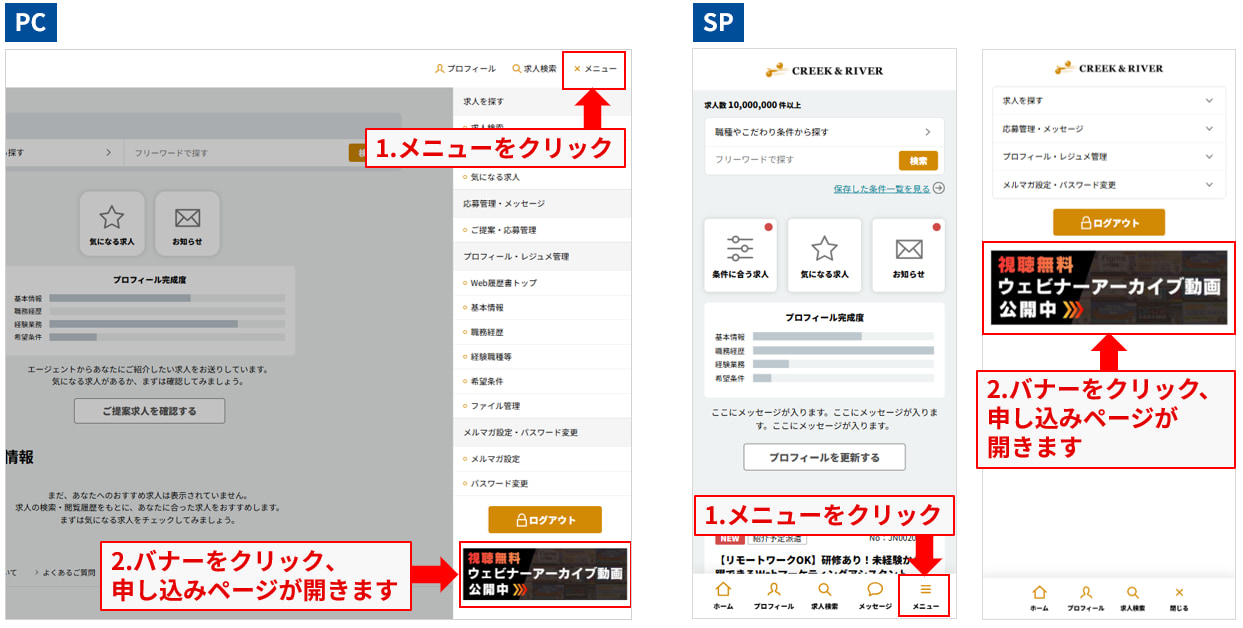Open 保存した条件一覧を見る link on SP home

(882, 188)
